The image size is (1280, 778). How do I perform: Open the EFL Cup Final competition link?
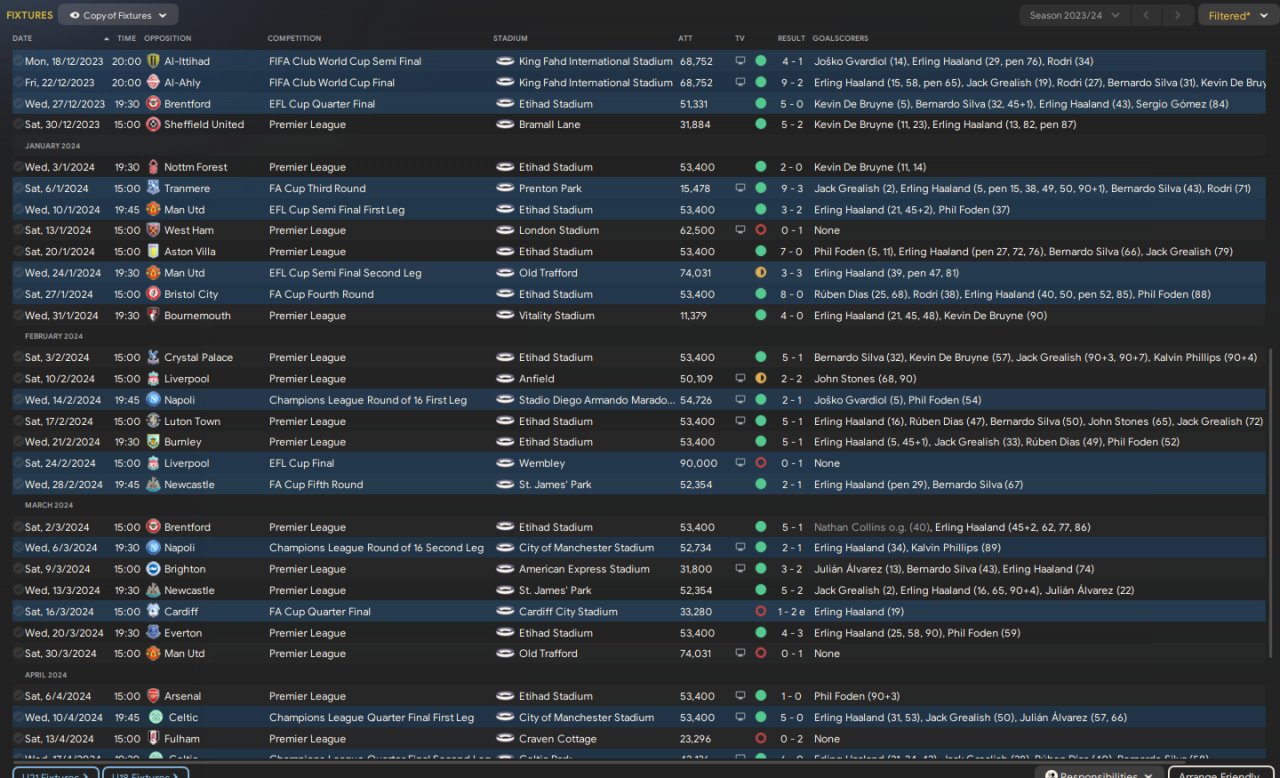tap(302, 463)
